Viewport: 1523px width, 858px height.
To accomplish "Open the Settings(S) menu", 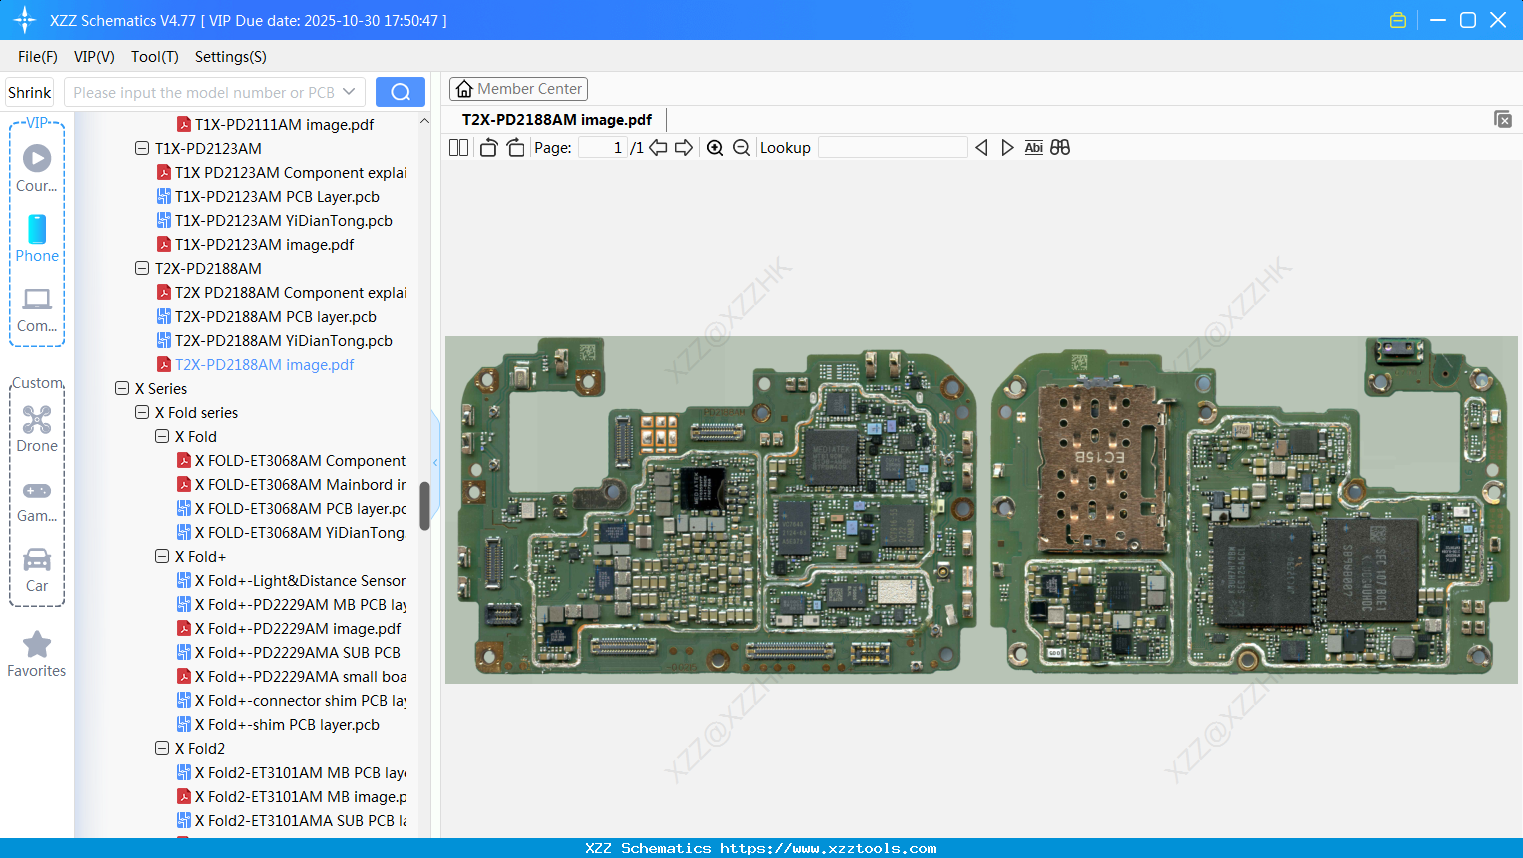I will (x=231, y=57).
